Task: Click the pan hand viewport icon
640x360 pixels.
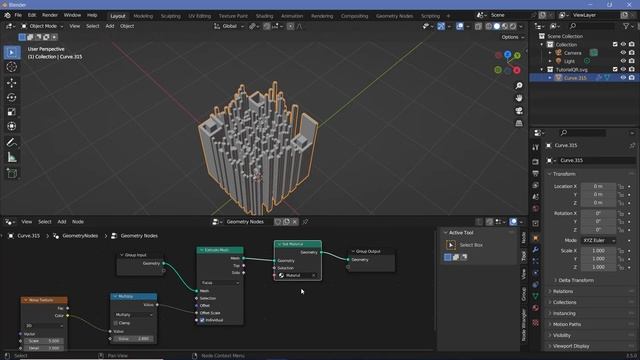Action: pyautogui.click(x=519, y=98)
